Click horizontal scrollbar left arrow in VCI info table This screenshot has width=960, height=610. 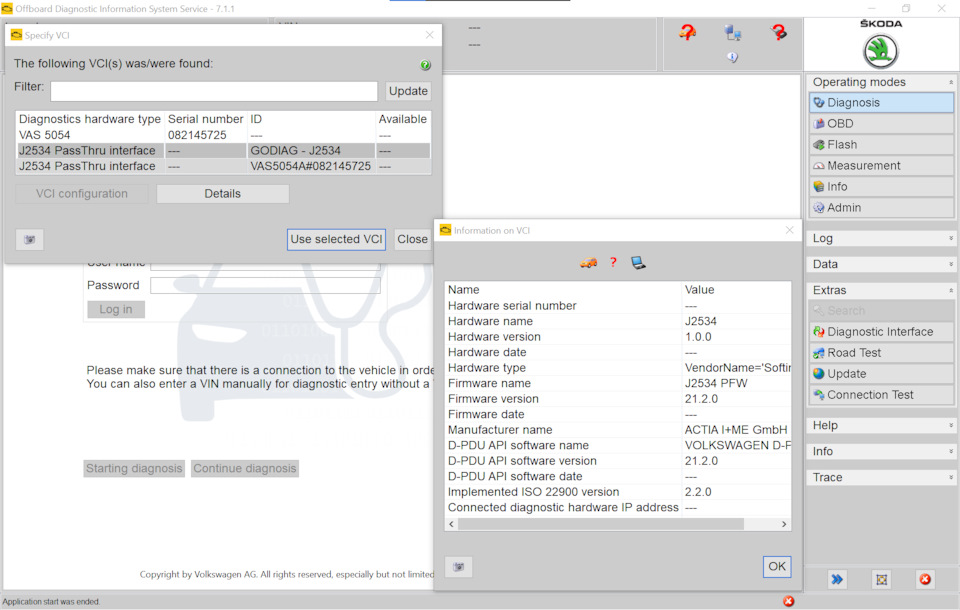[x=452, y=524]
